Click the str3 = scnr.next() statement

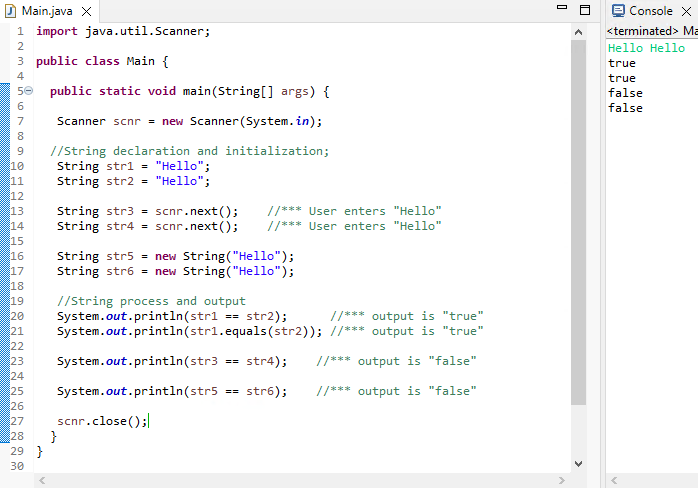(x=147, y=211)
